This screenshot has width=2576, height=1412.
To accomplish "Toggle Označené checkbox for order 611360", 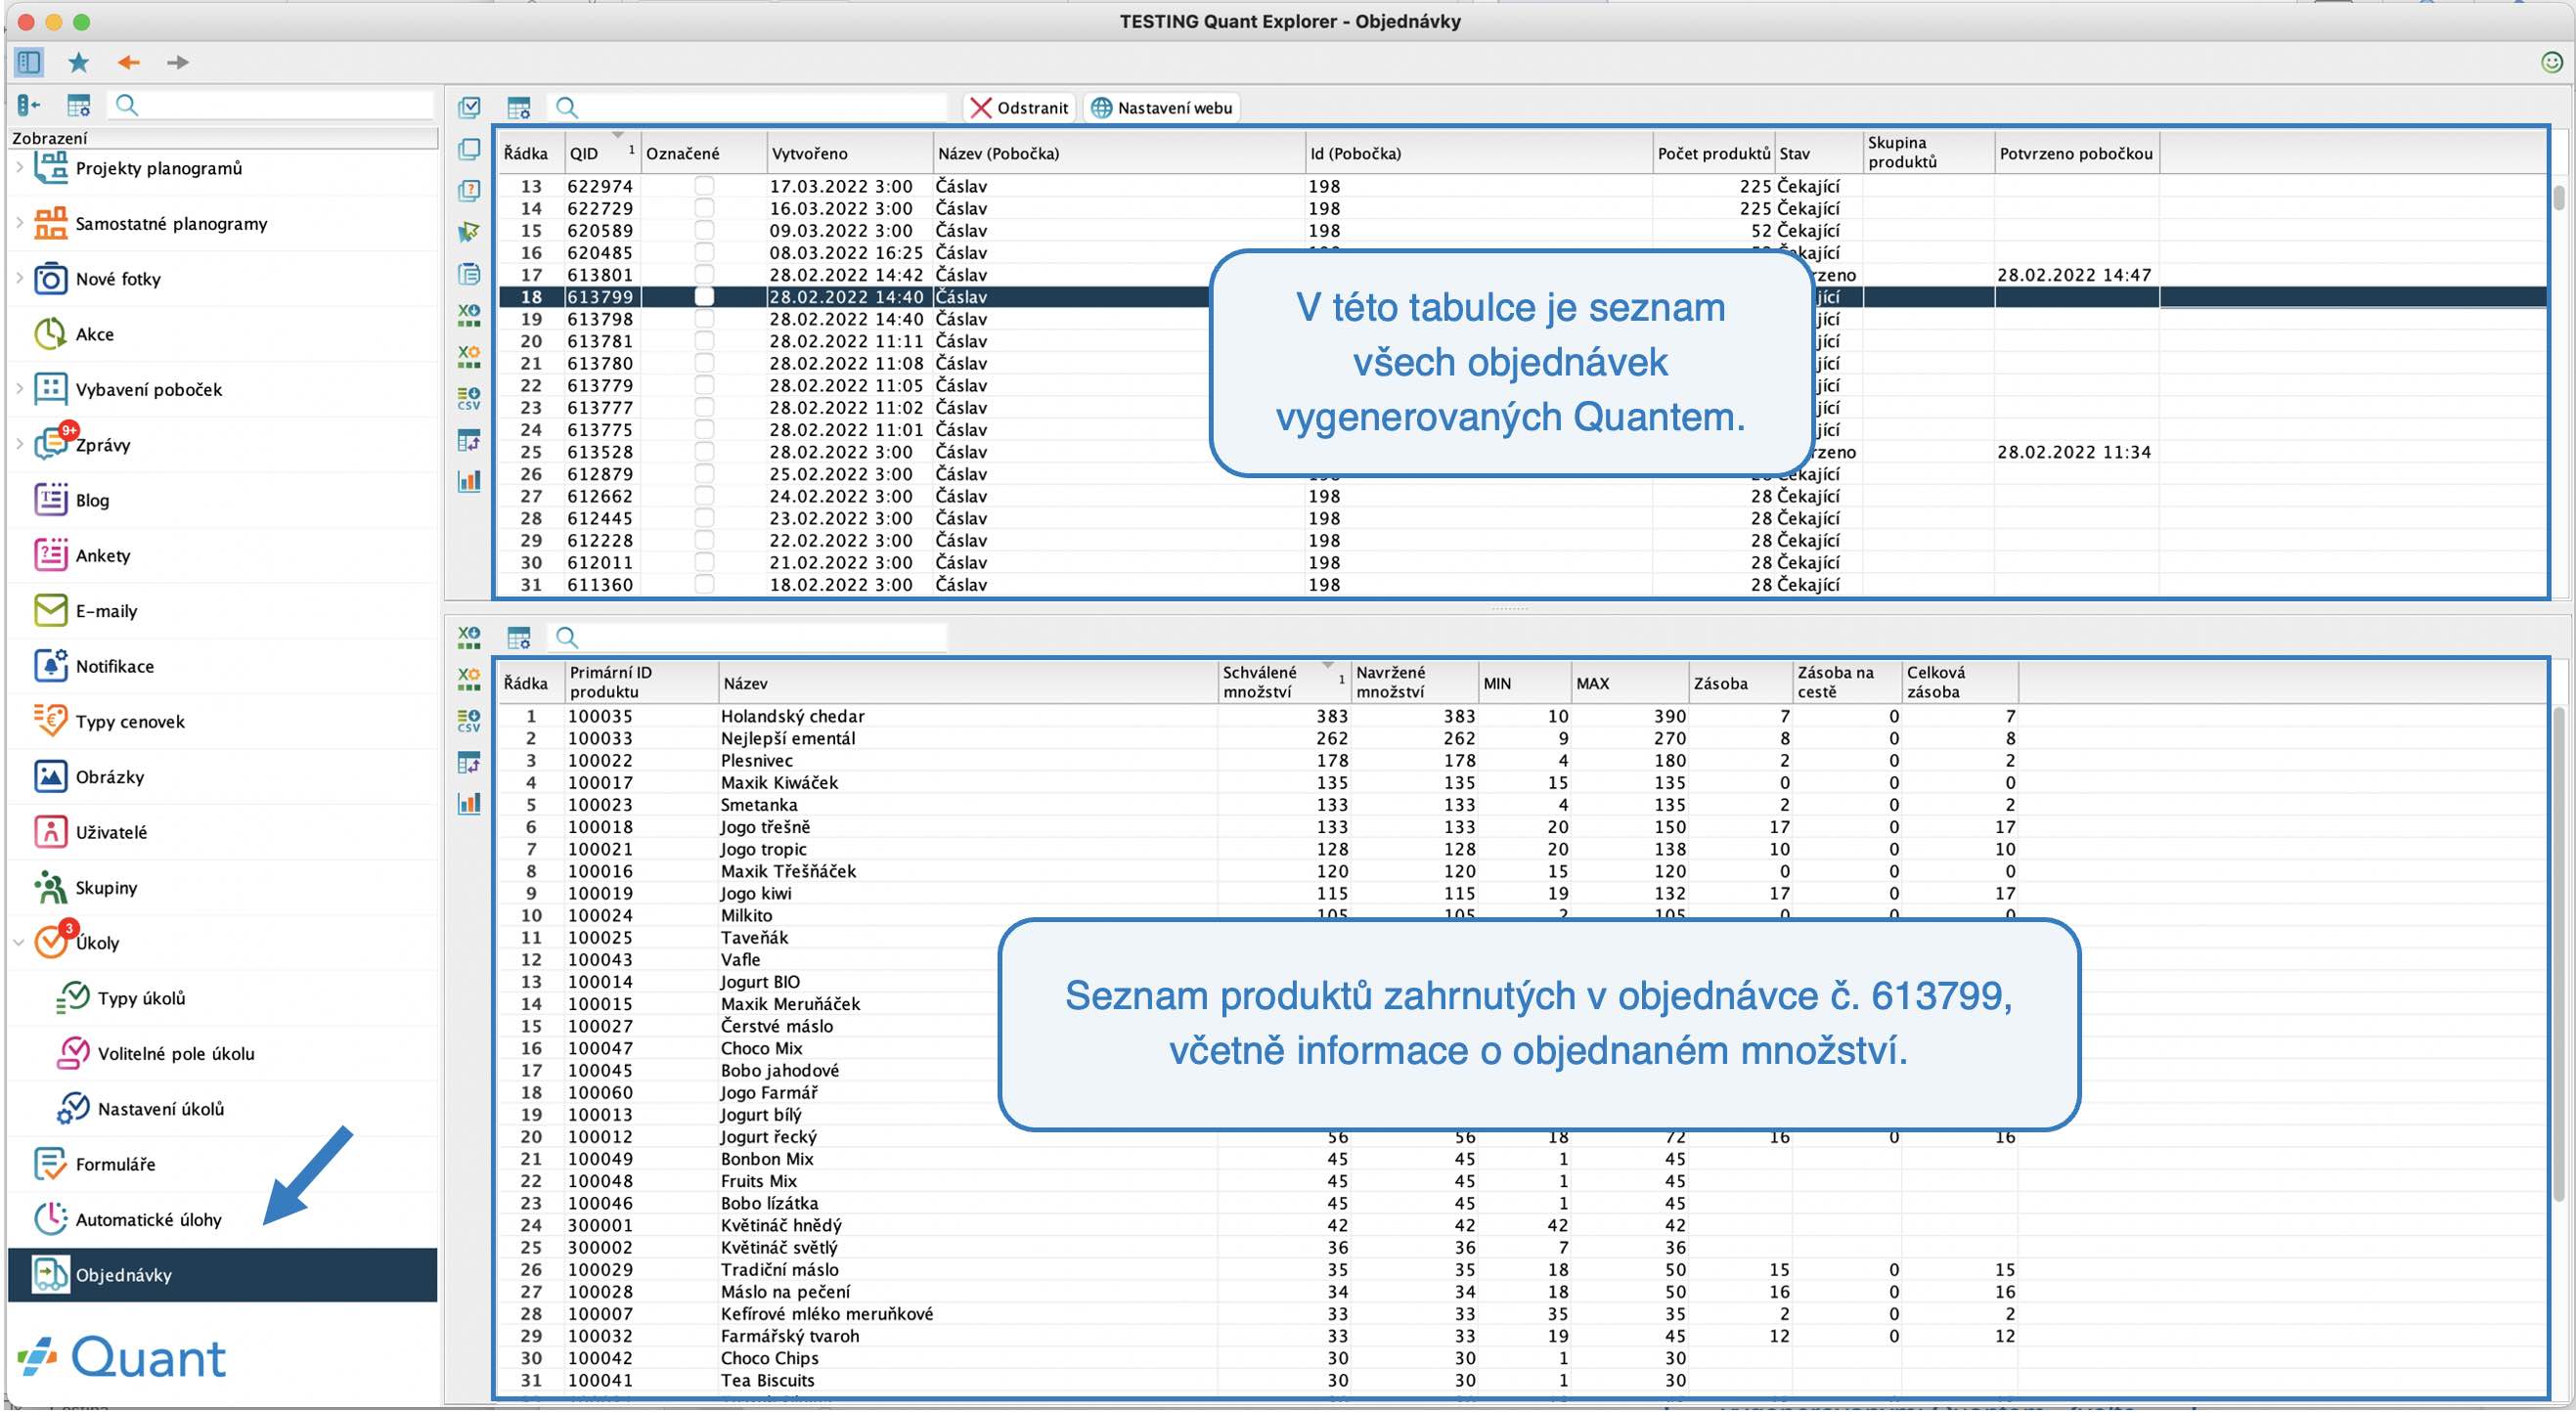I will point(704,584).
